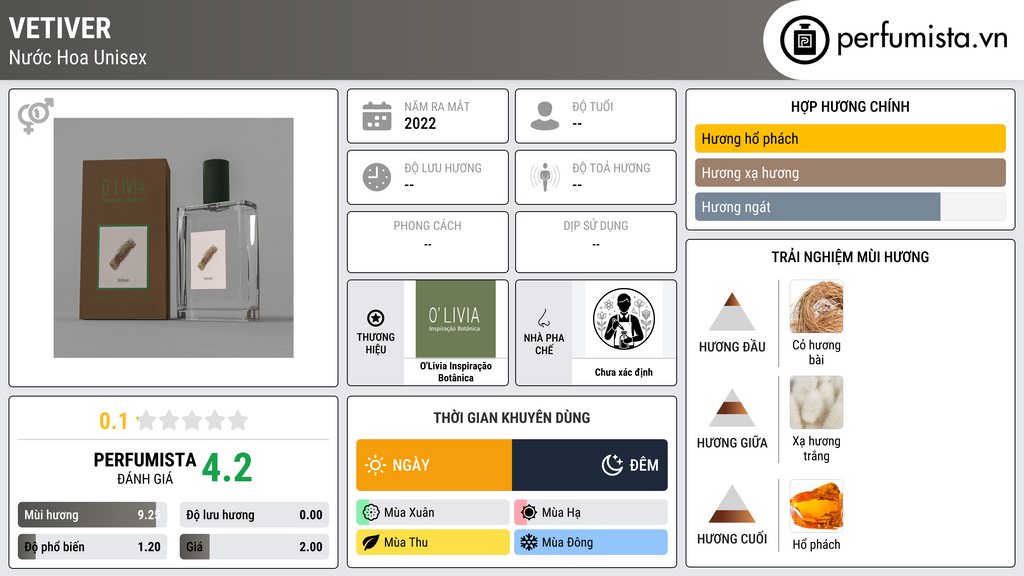Click the Hương cuối pyramid icon
Viewport: 1024px width, 576px height.
(x=732, y=504)
